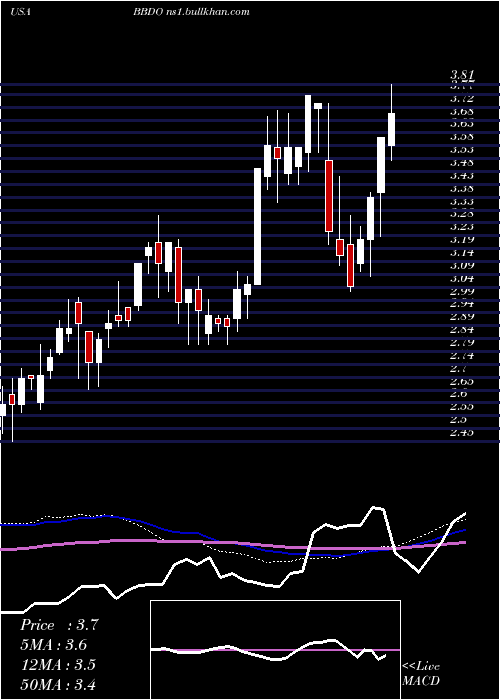Select the 3.53 price level label

pos(462,150)
